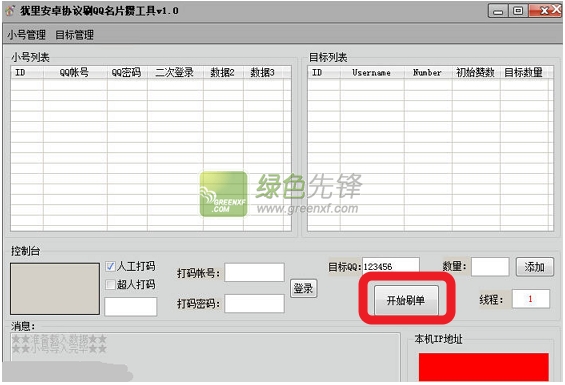
Task: Click the QQ帐号 column header
Action: (75, 72)
